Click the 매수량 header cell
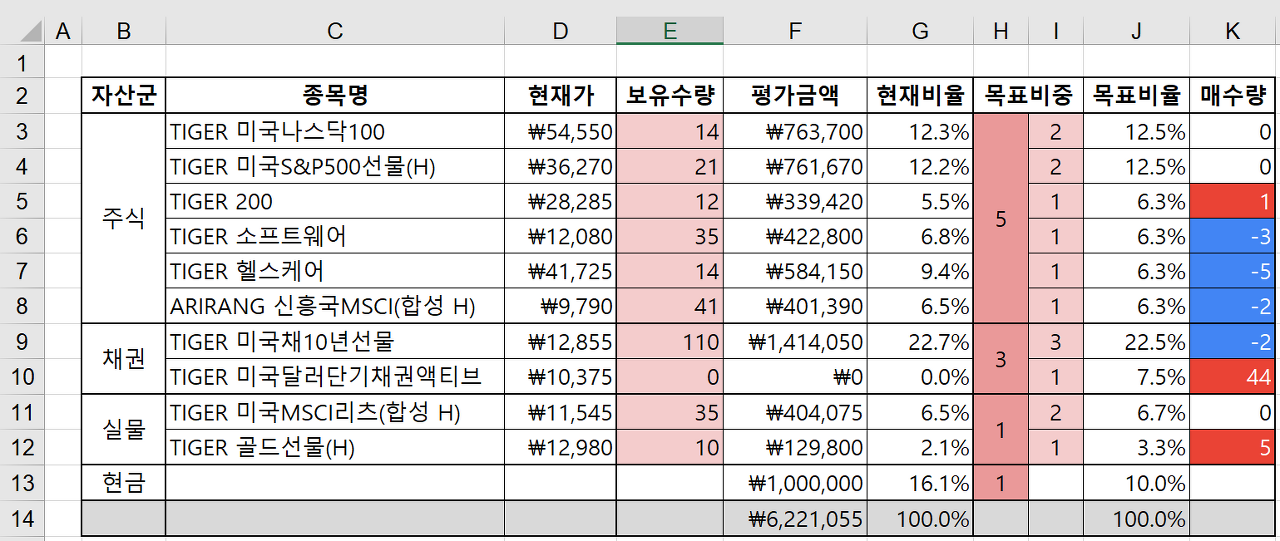 pos(1233,96)
